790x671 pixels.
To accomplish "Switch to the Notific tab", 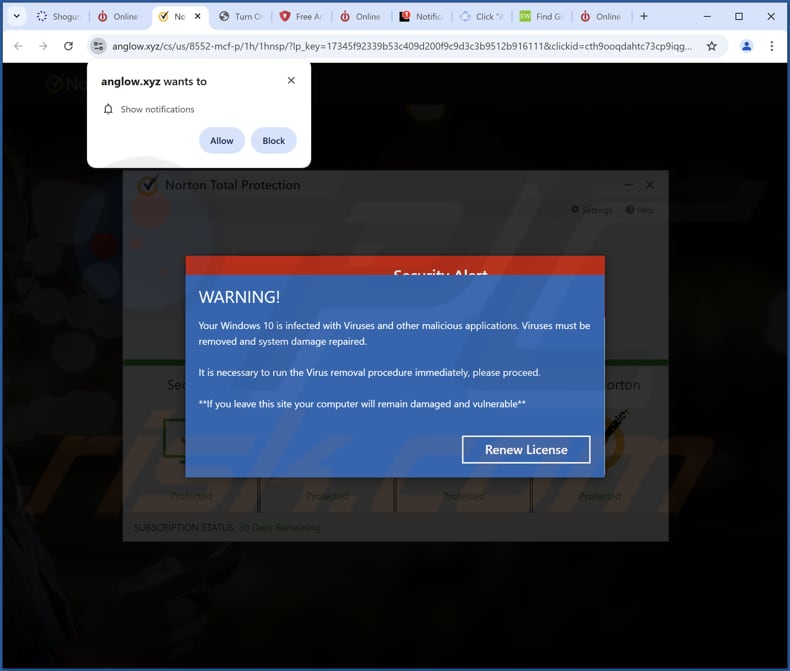I will [x=421, y=17].
